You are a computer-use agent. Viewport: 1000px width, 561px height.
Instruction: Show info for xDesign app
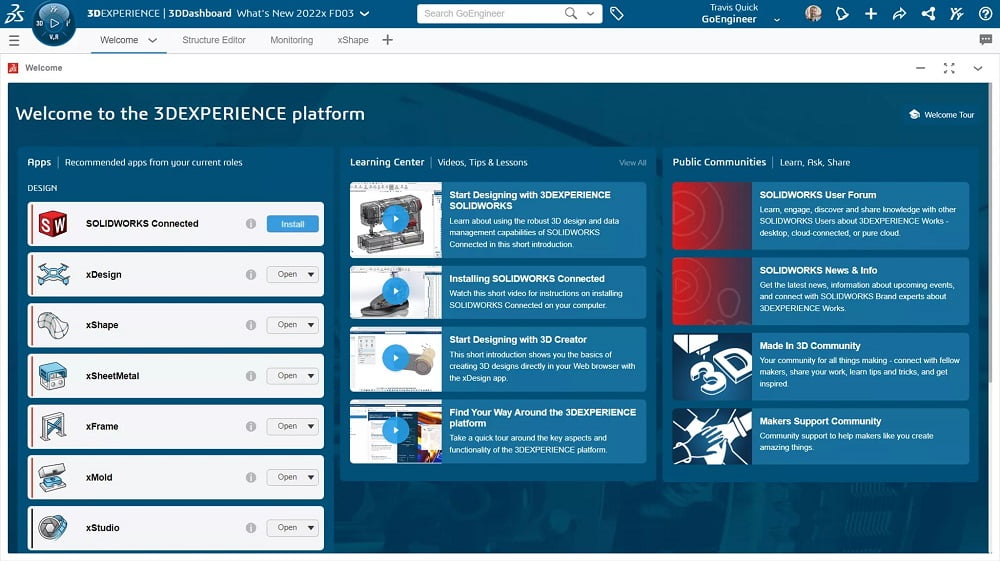tap(251, 275)
